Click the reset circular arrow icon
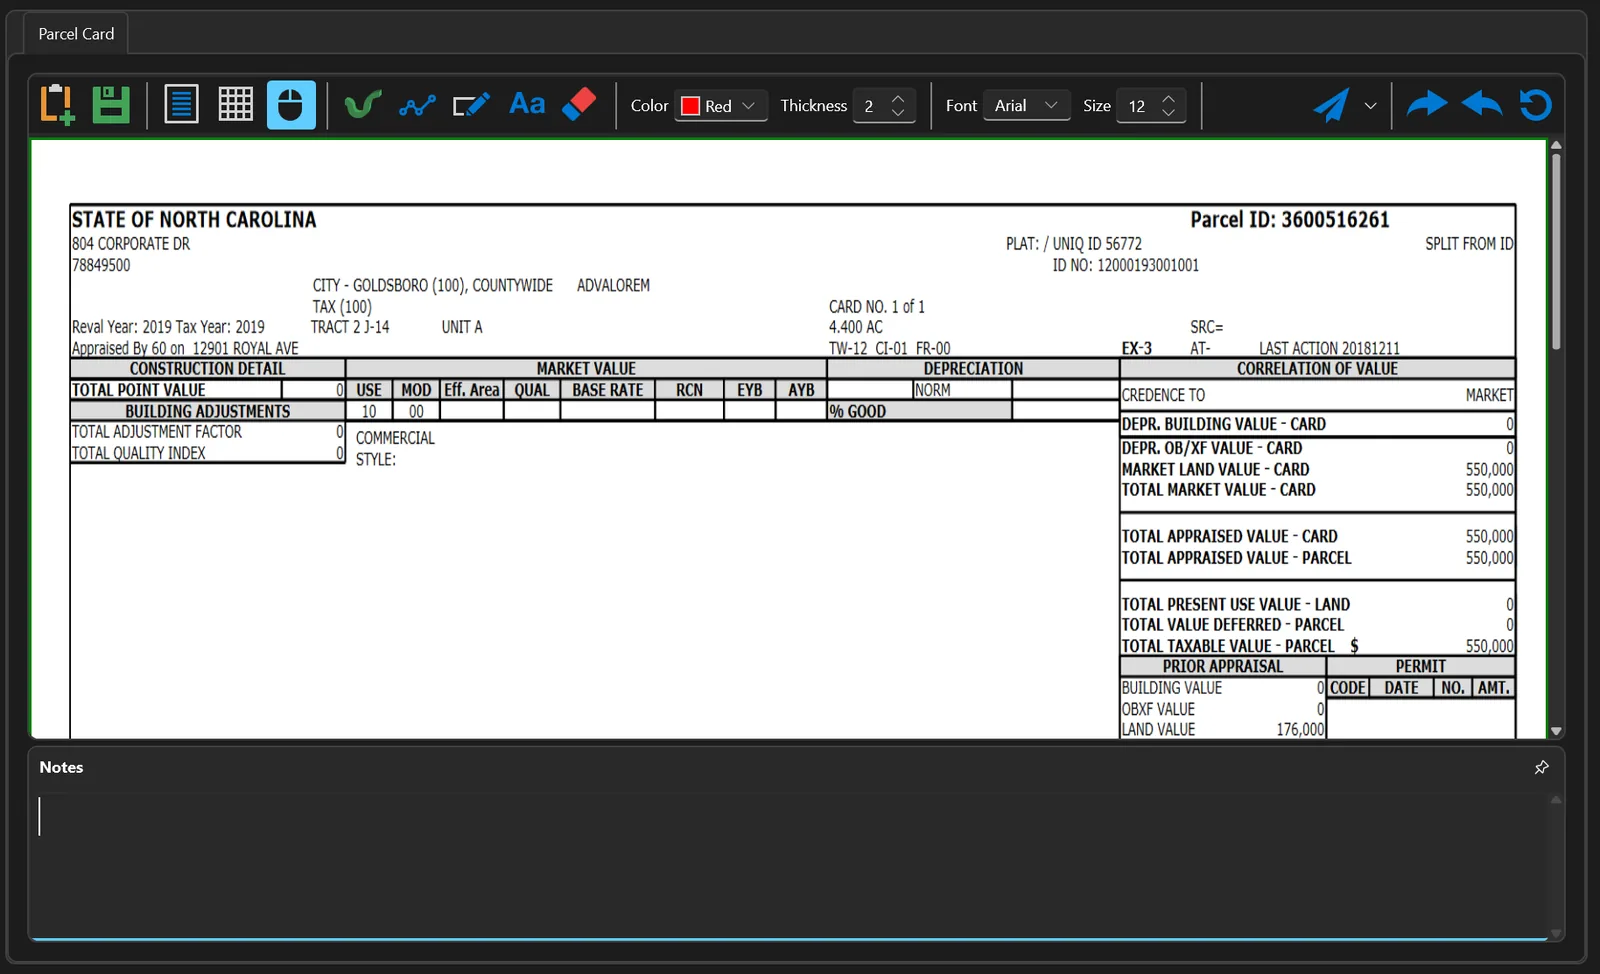Image resolution: width=1600 pixels, height=974 pixels. point(1535,104)
